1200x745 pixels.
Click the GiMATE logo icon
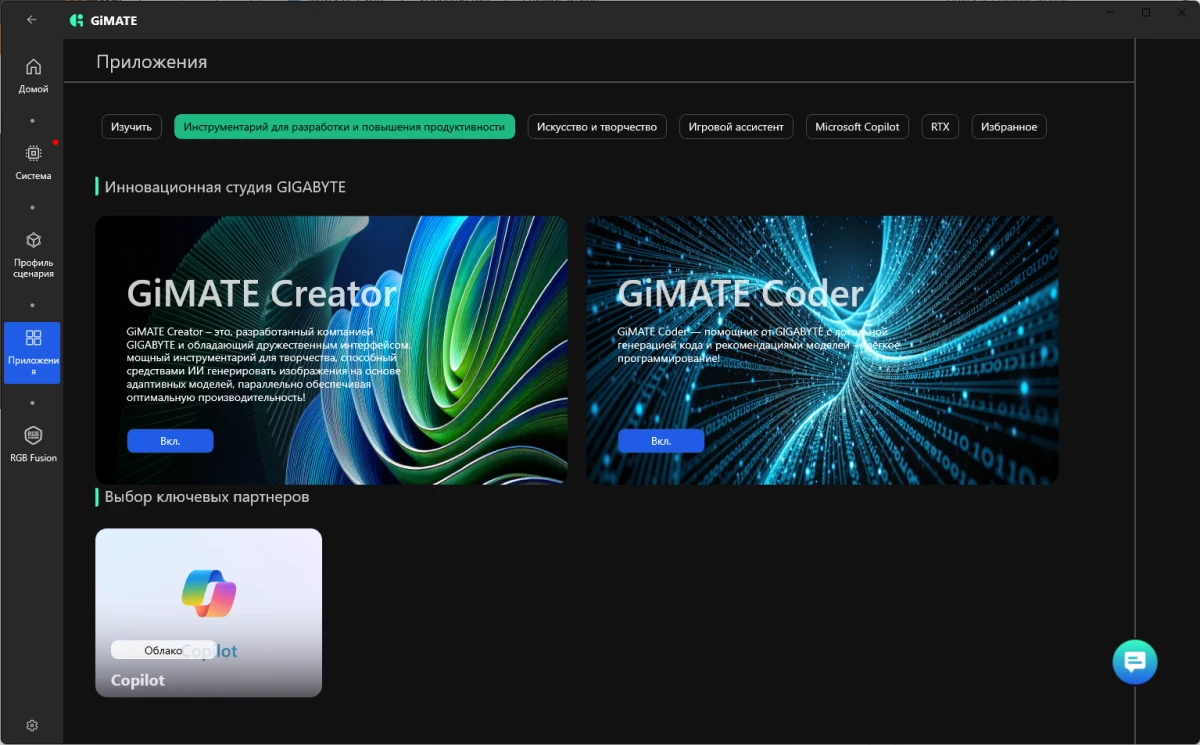click(x=77, y=20)
